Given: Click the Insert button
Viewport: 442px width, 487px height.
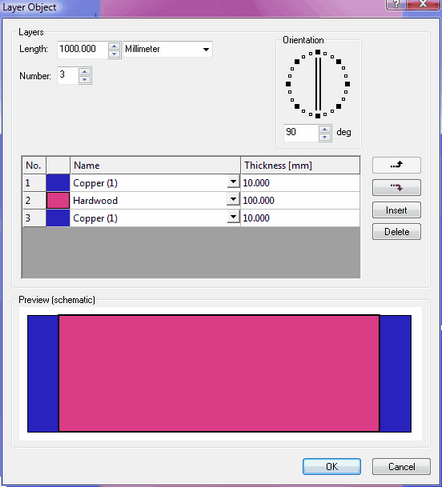Looking at the screenshot, I should coord(396,210).
